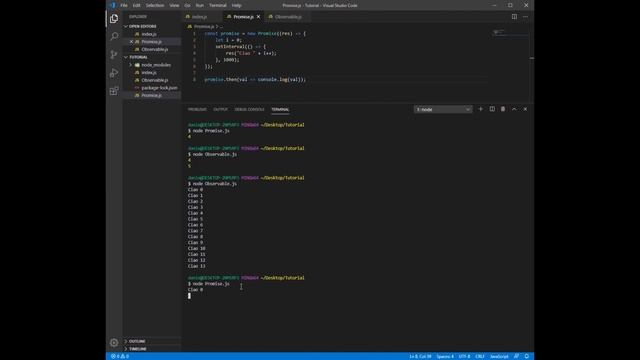The height and width of the screenshot is (360, 640).
Task: Click the JavaScript language mode status item
Action: 499,356
